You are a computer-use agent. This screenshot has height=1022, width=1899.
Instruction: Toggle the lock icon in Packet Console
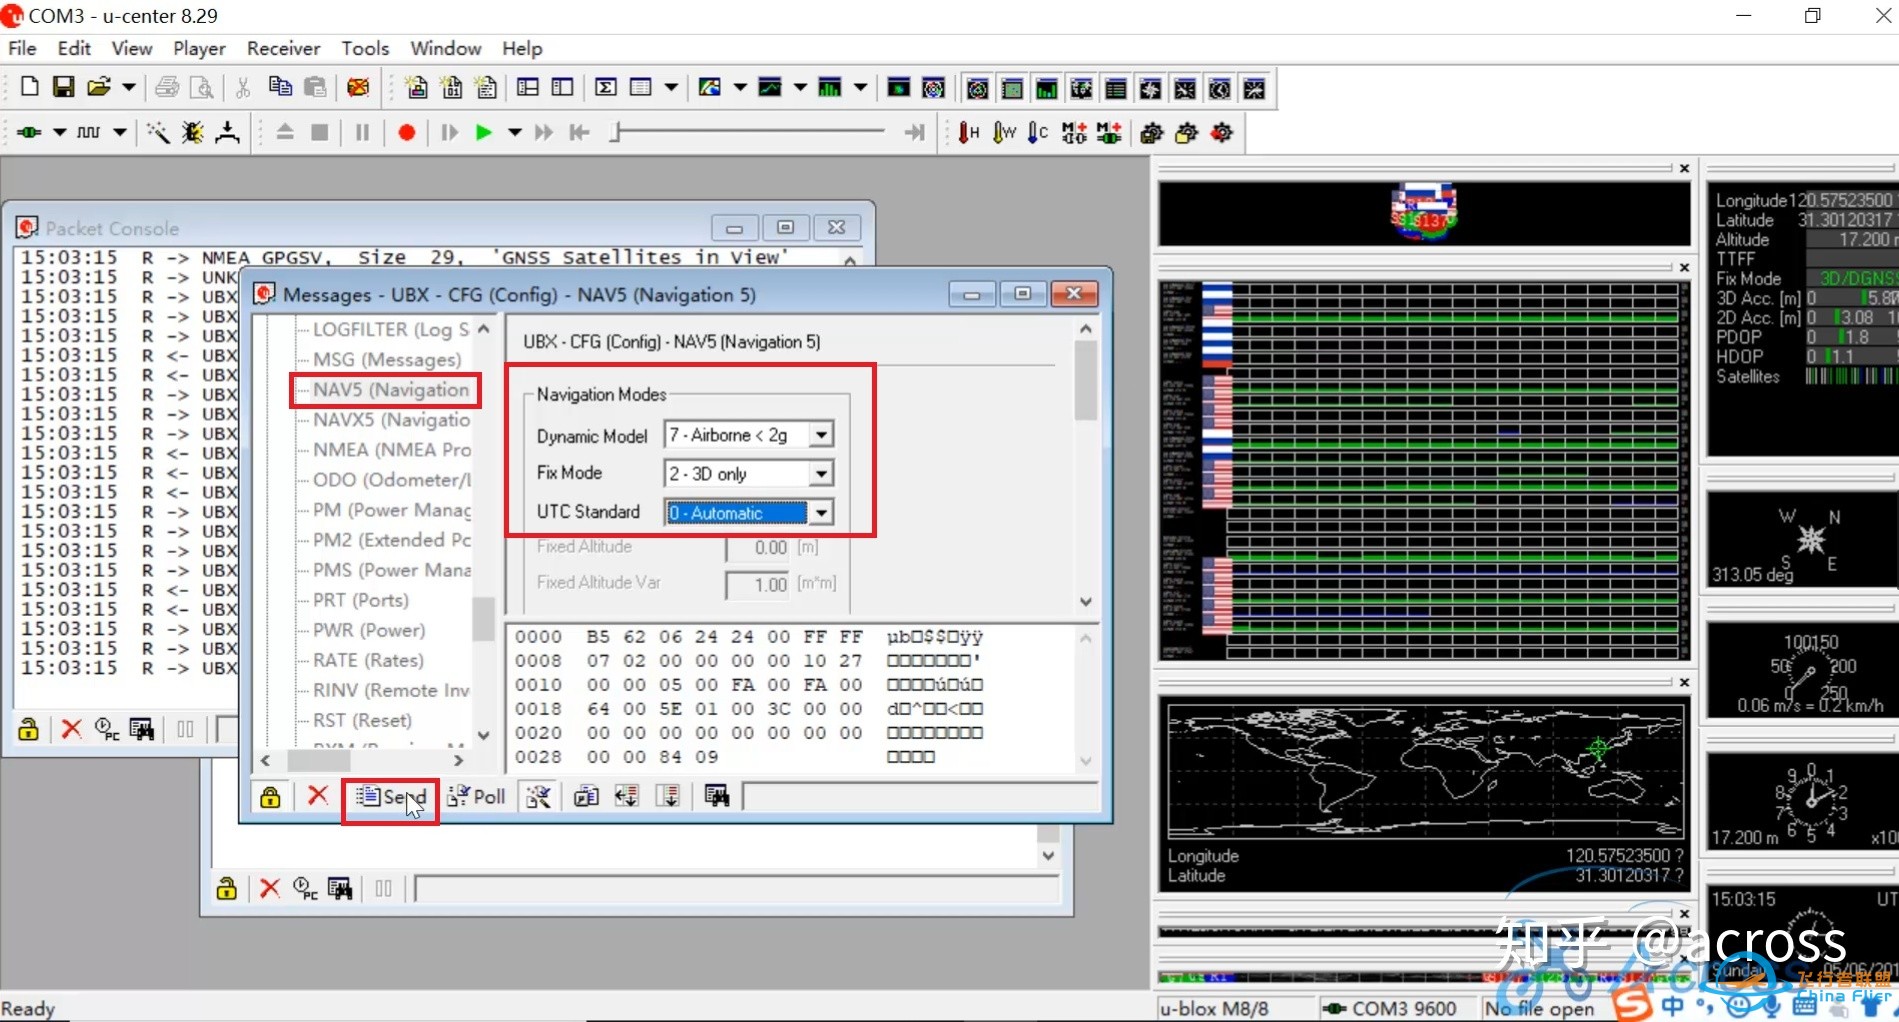point(28,729)
